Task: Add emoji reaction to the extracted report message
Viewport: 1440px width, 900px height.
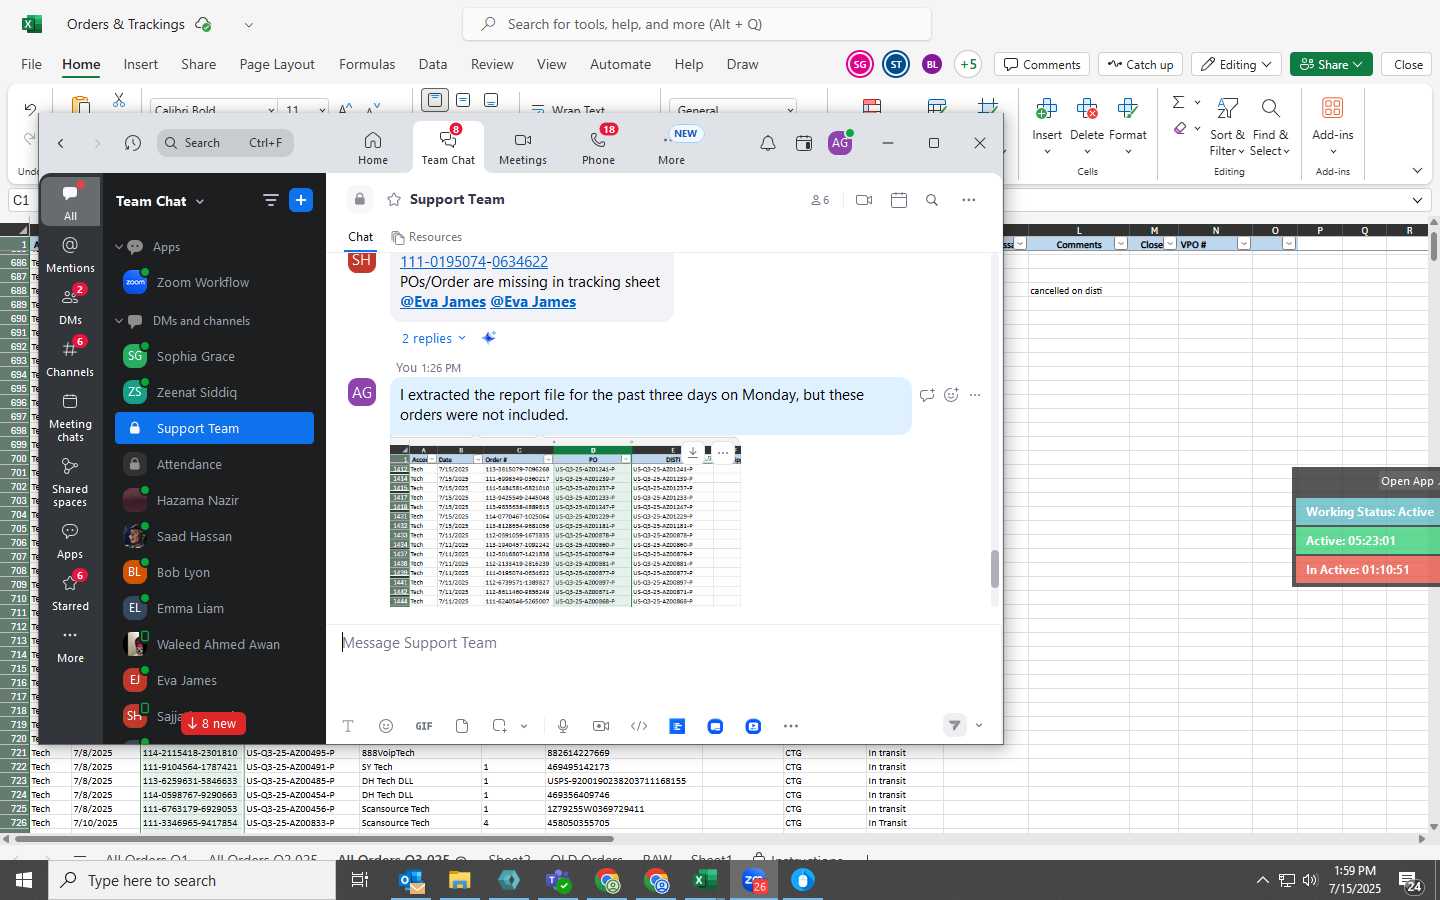Action: click(x=951, y=395)
